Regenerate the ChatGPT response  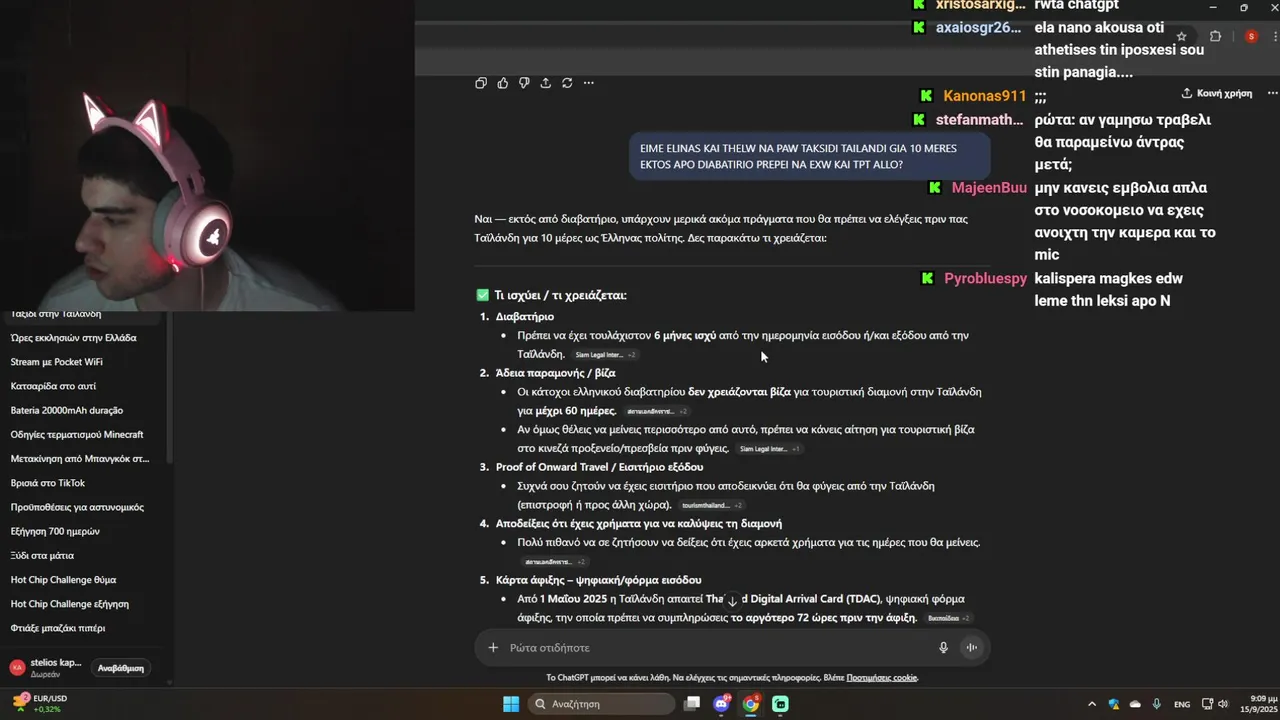point(567,83)
